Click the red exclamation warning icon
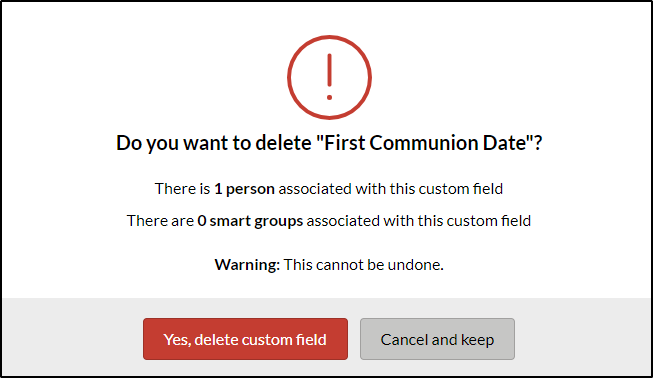The height and width of the screenshot is (378, 653). coord(329,77)
